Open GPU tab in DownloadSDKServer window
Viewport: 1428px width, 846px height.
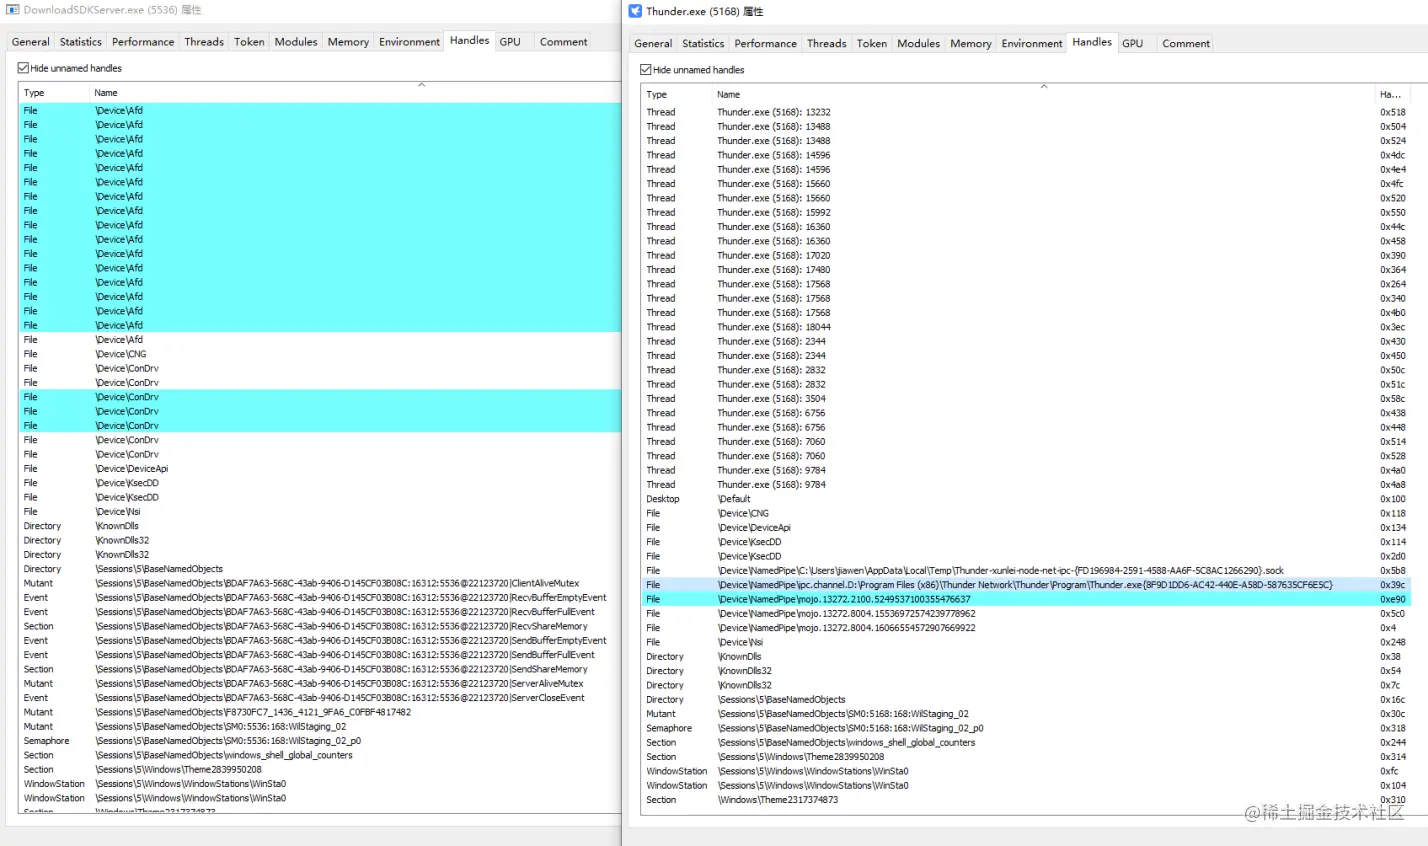[x=510, y=42]
